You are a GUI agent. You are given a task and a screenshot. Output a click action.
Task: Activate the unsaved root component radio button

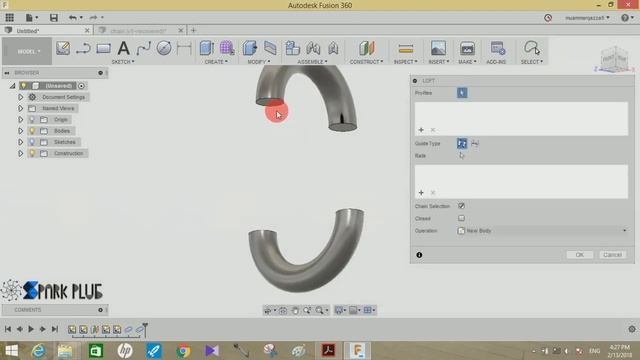point(81,86)
